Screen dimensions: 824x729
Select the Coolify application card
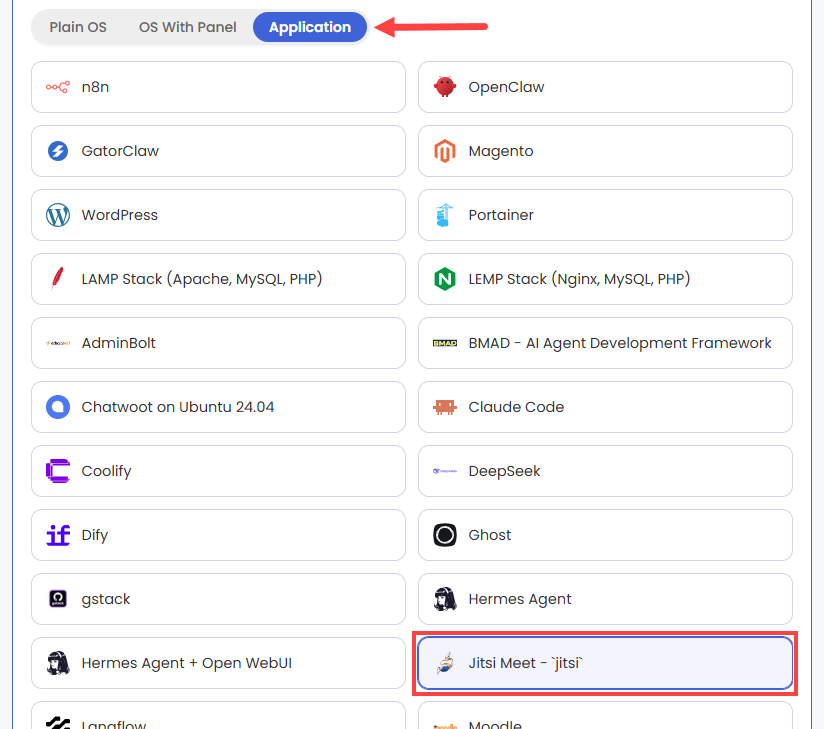click(x=218, y=471)
